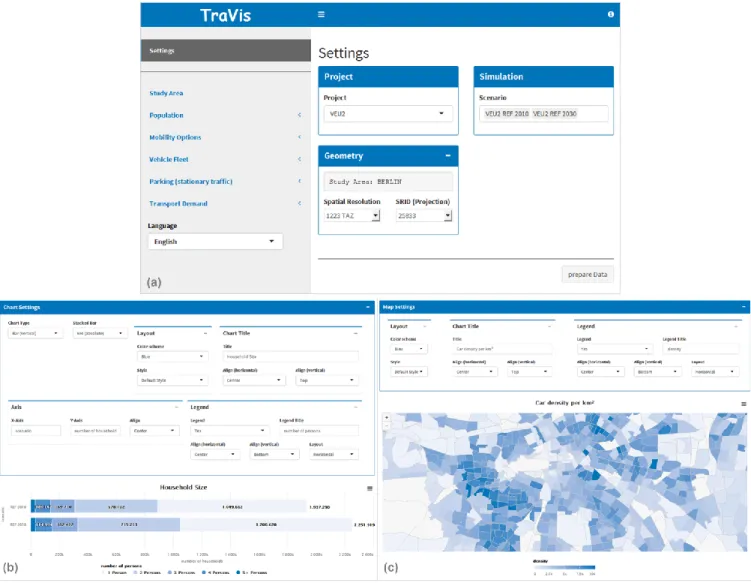751x583 pixels.
Task: Collapse the Chart Title section in Chart Settings
Action: 355,333
